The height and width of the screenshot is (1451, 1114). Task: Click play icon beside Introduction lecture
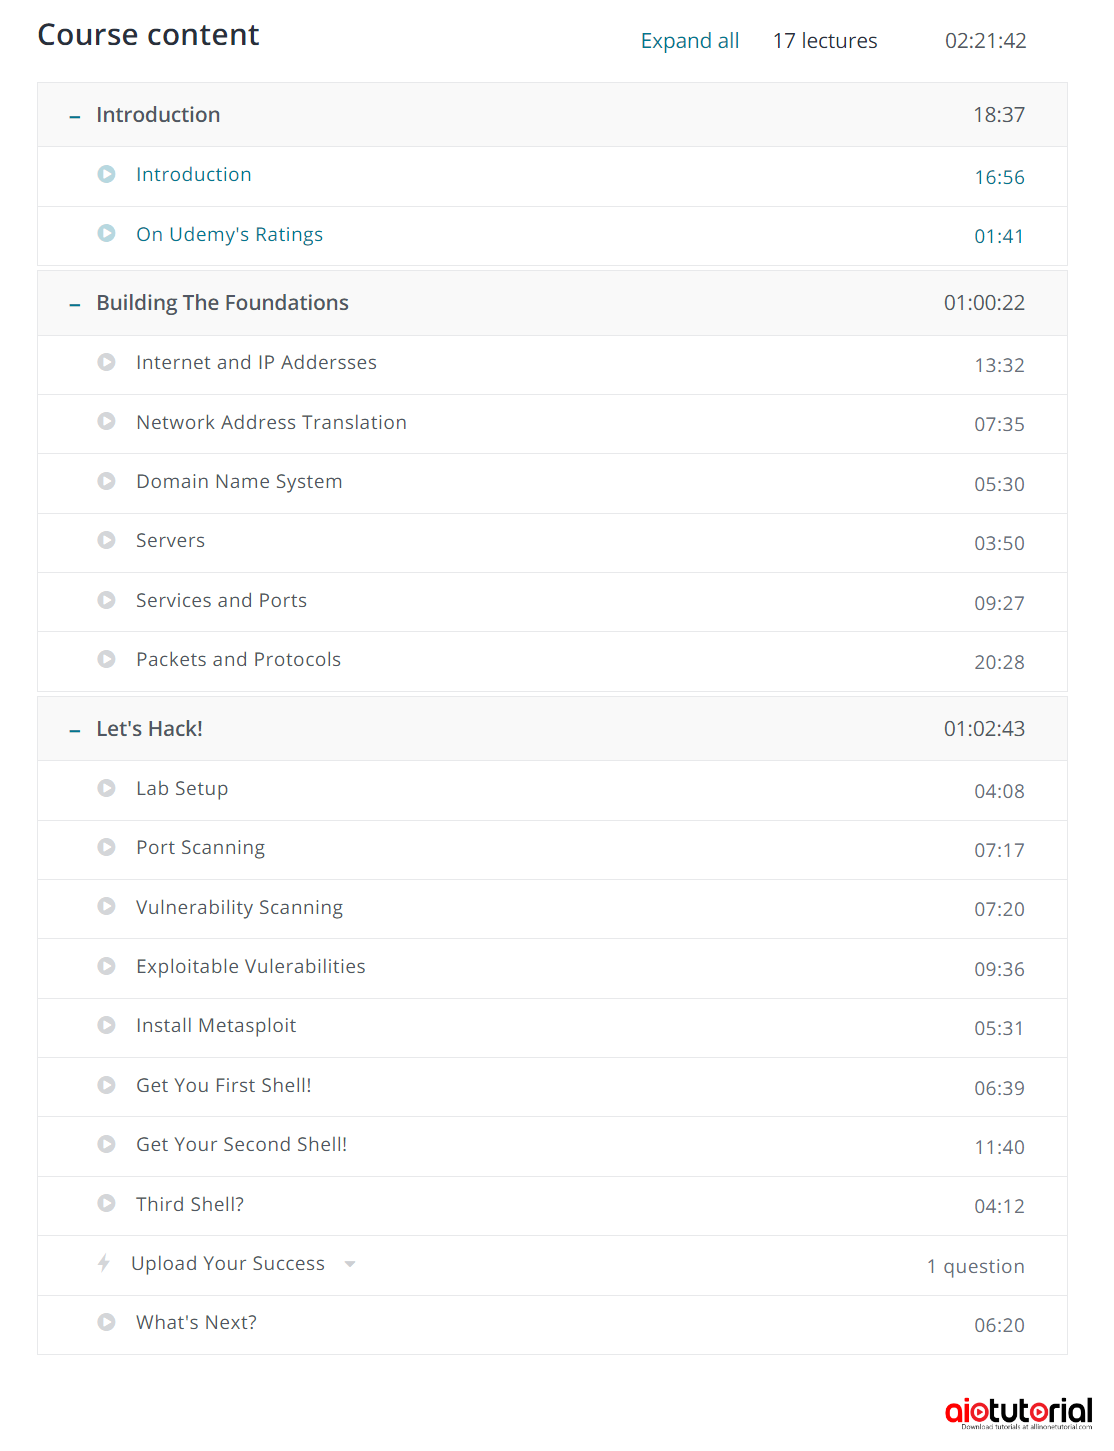106,174
